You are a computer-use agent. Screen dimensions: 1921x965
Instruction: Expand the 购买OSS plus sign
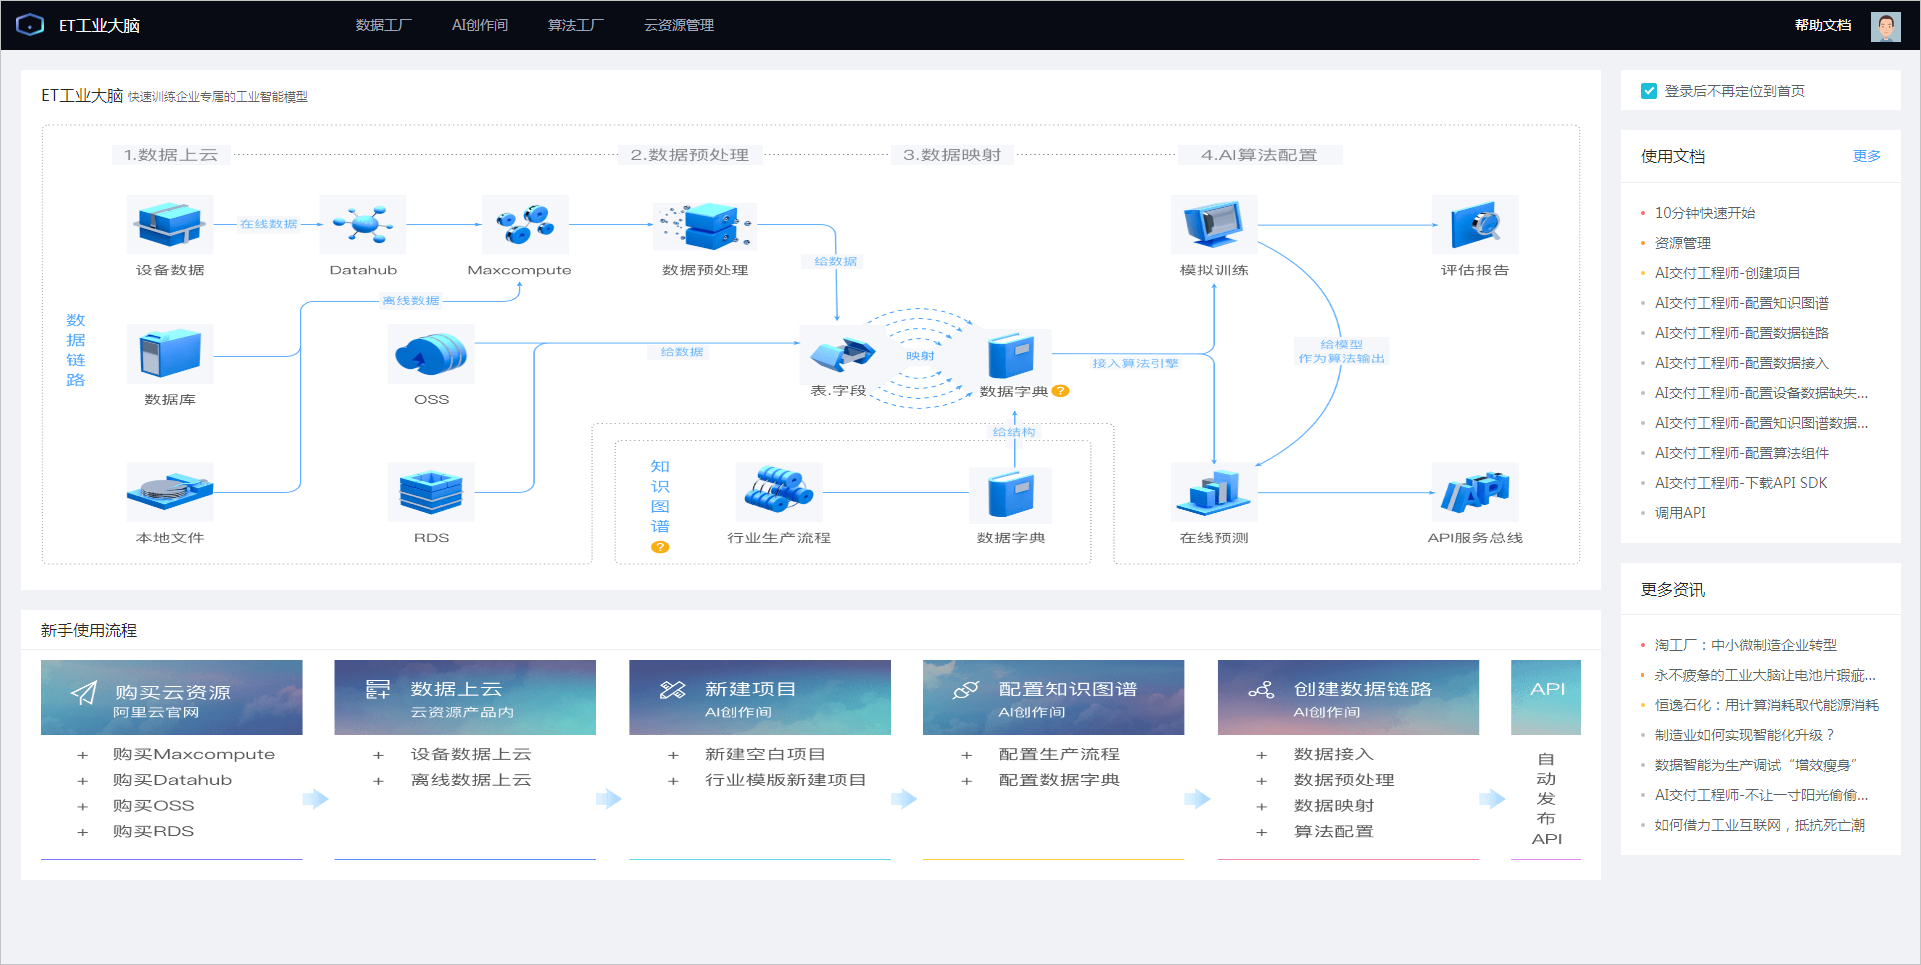pyautogui.click(x=83, y=806)
